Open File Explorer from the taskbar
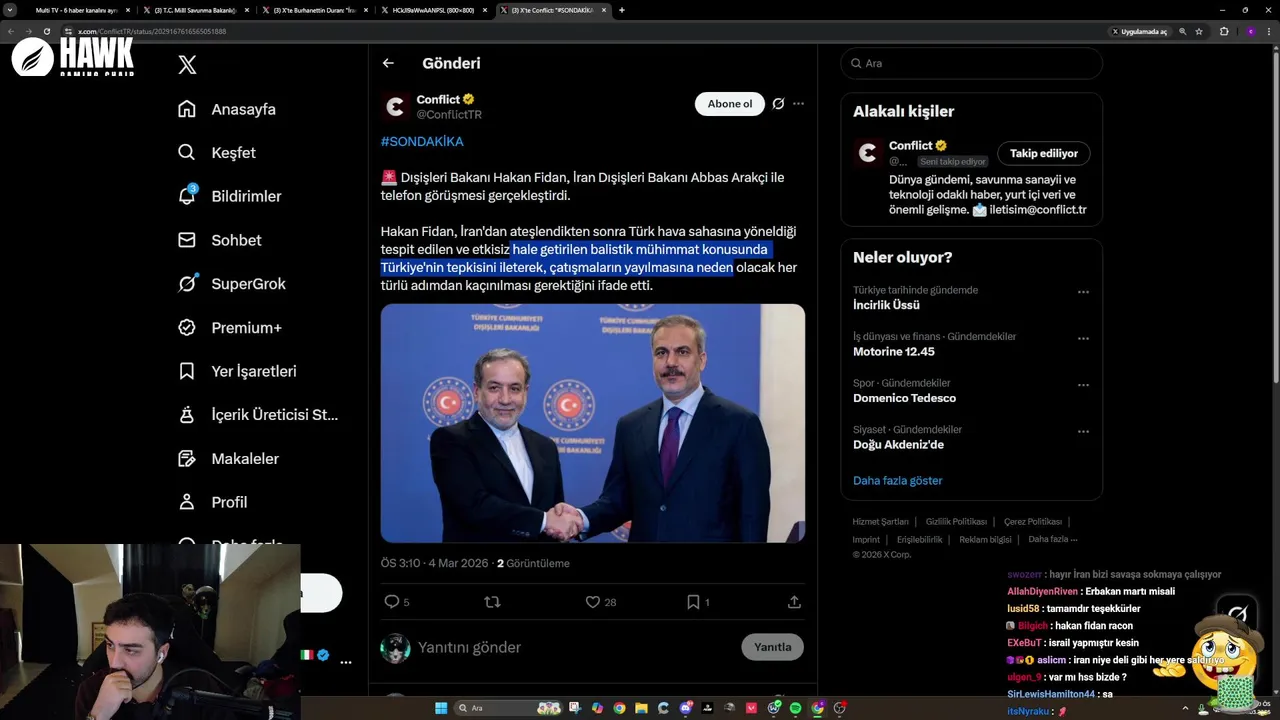Screen dimensions: 1280x720 [x=642, y=708]
